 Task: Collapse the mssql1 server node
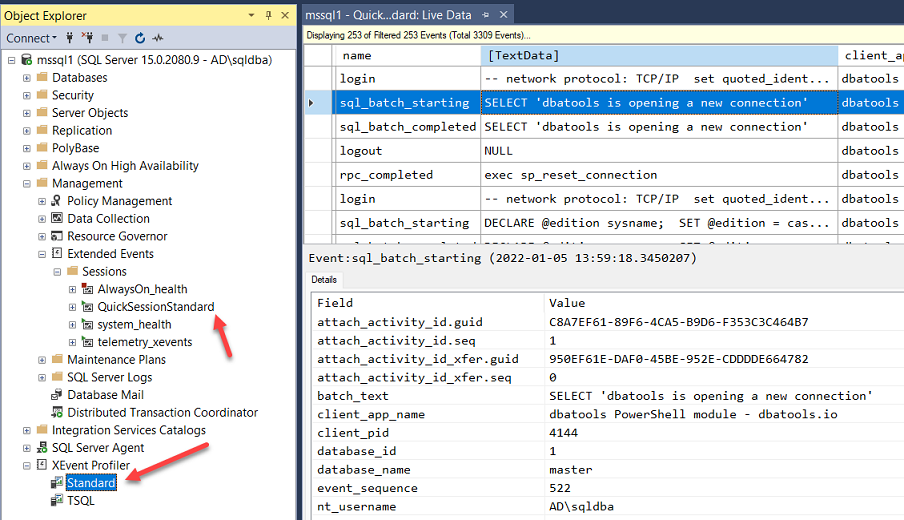(12, 60)
